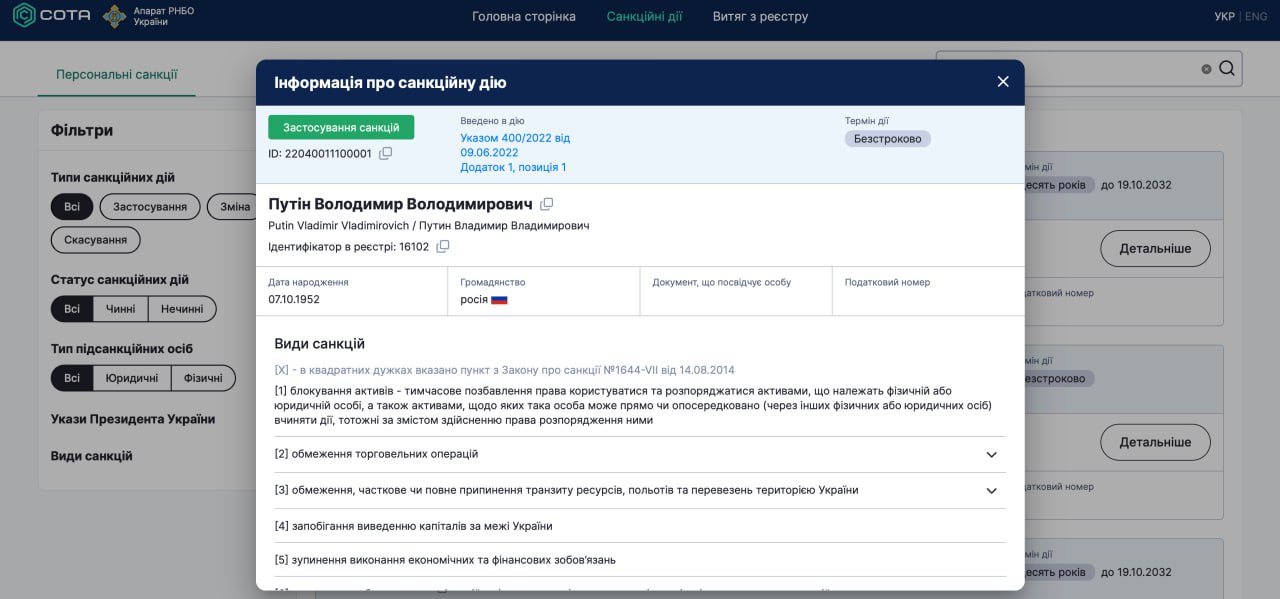Copy the sanction action ID number

click(386, 154)
